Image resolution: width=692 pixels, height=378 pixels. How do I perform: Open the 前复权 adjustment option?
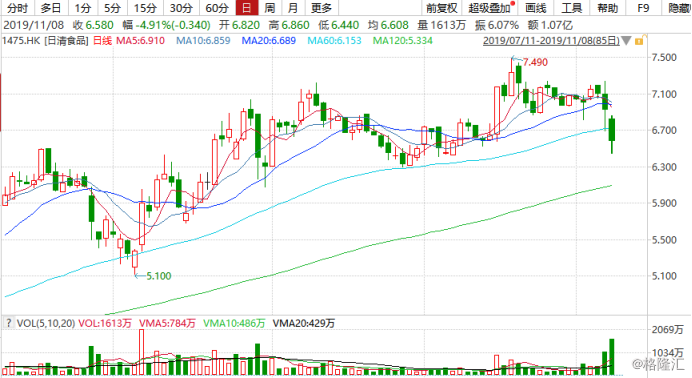441,8
